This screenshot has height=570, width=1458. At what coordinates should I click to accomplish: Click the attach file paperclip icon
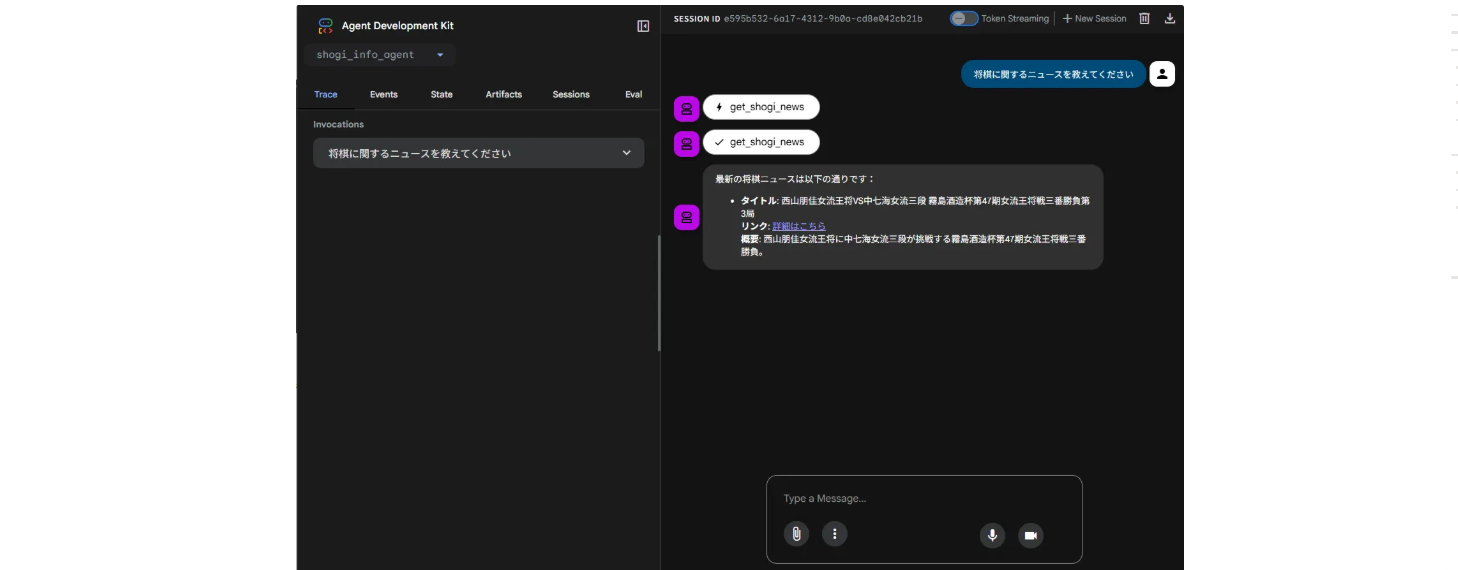pyautogui.click(x=796, y=534)
